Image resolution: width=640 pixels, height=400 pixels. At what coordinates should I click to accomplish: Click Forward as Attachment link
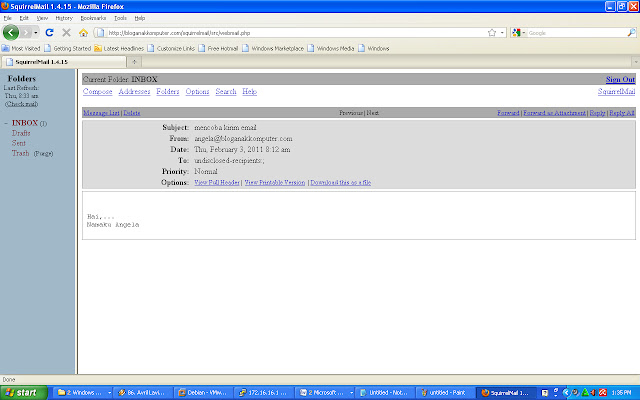tap(554, 113)
